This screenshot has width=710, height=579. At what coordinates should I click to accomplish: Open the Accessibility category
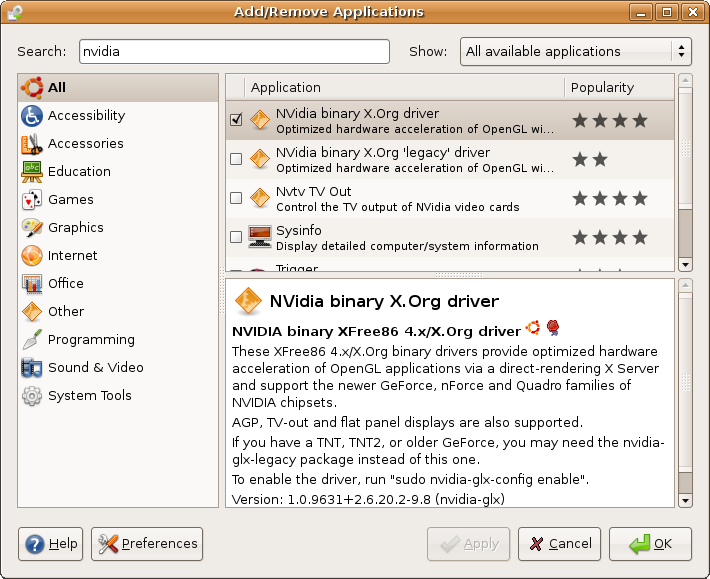(x=118, y=115)
